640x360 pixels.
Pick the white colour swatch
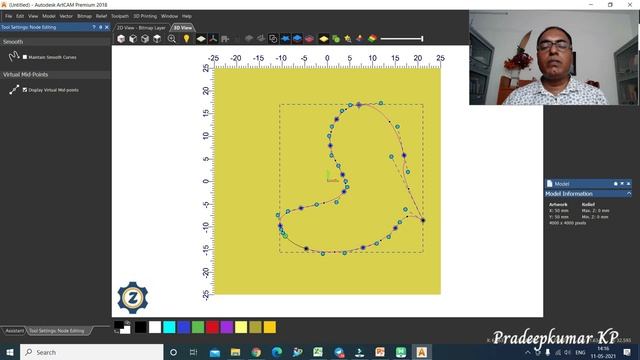(x=155, y=327)
